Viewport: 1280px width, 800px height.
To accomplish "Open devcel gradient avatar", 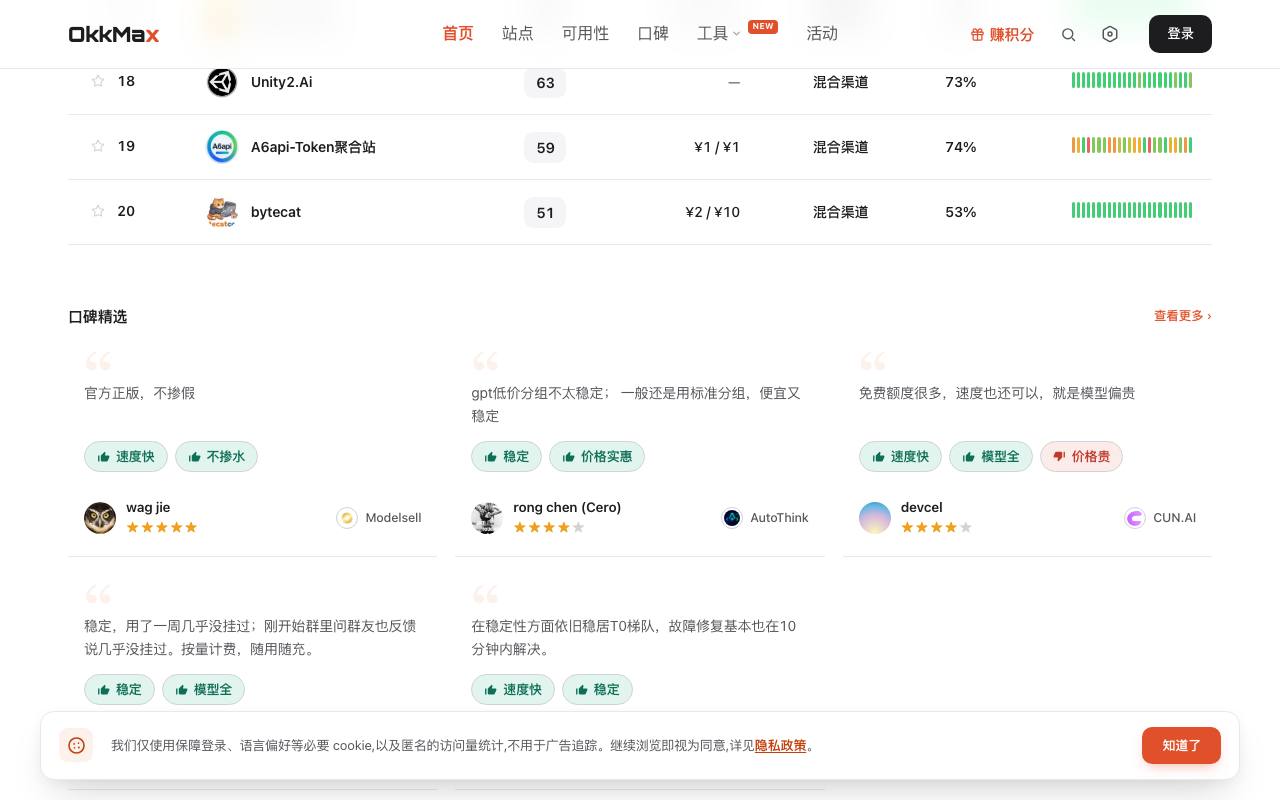I will pos(875,518).
